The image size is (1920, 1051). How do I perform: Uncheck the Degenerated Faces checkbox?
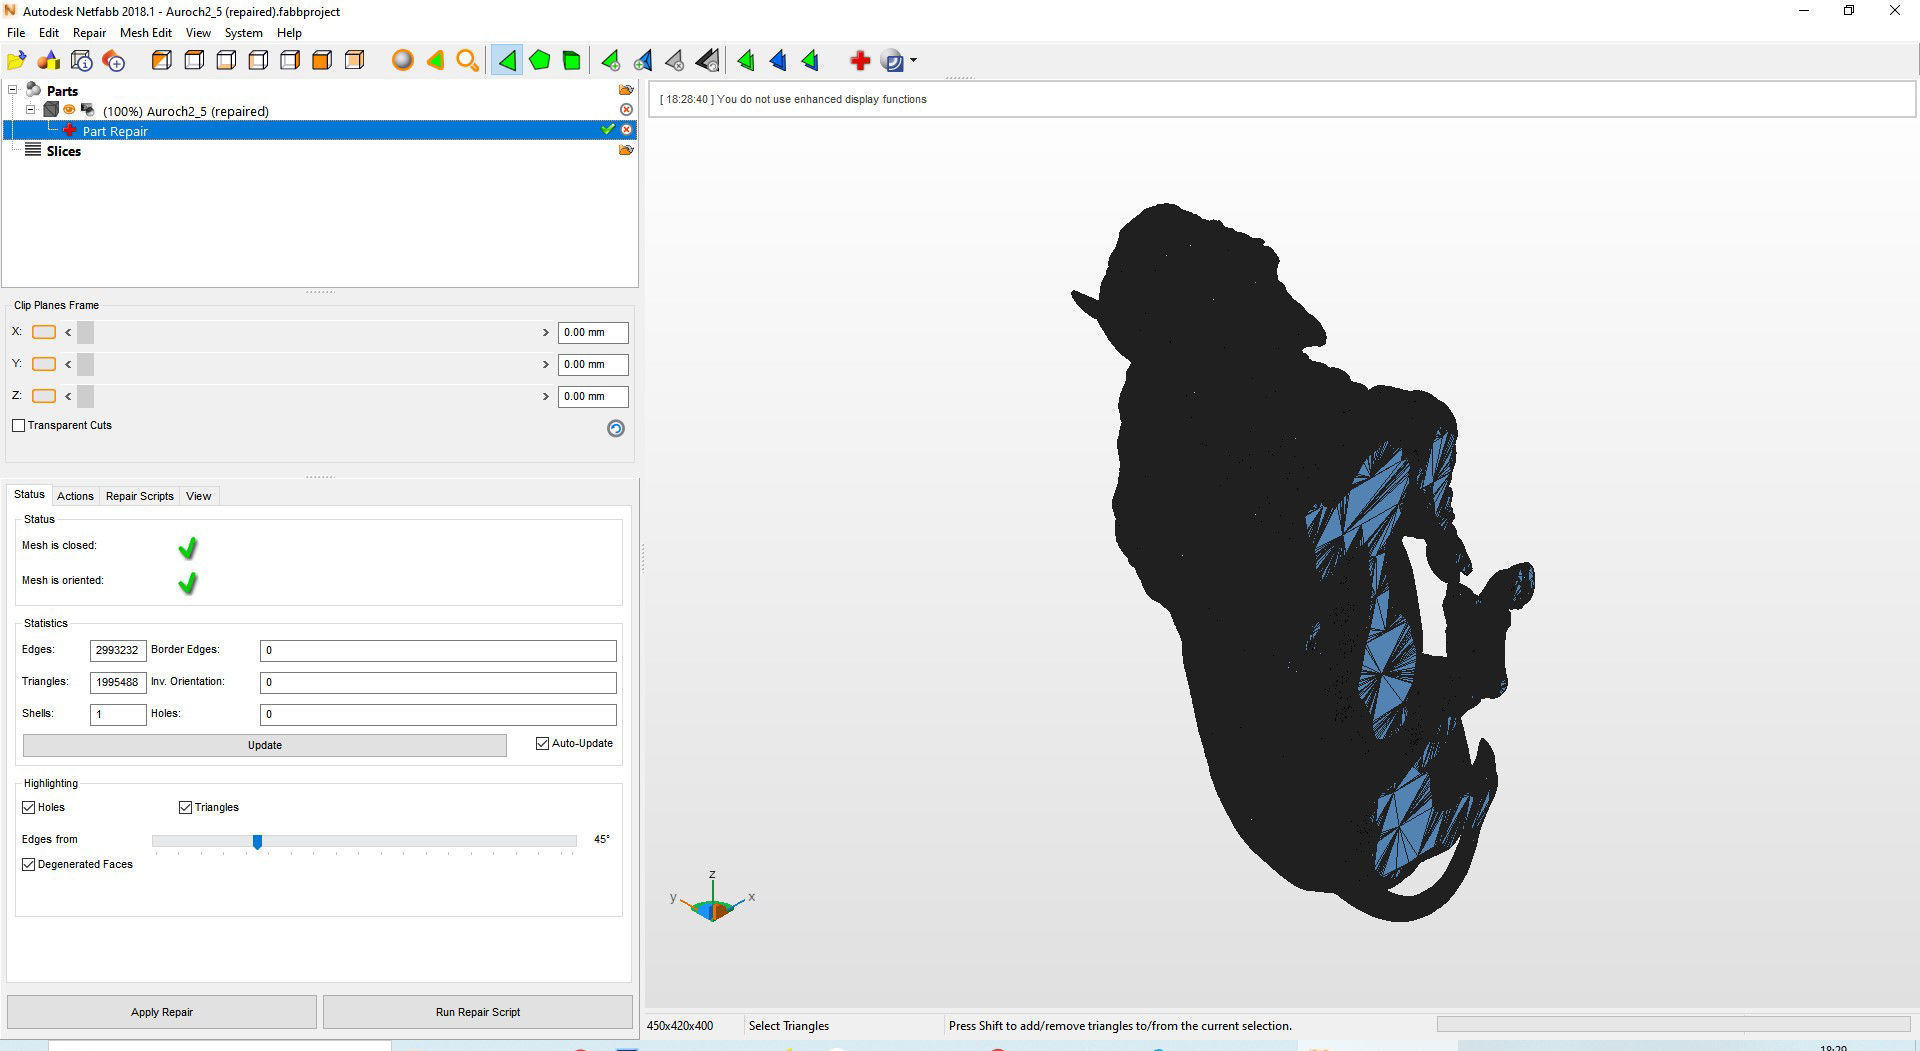pyautogui.click(x=29, y=865)
